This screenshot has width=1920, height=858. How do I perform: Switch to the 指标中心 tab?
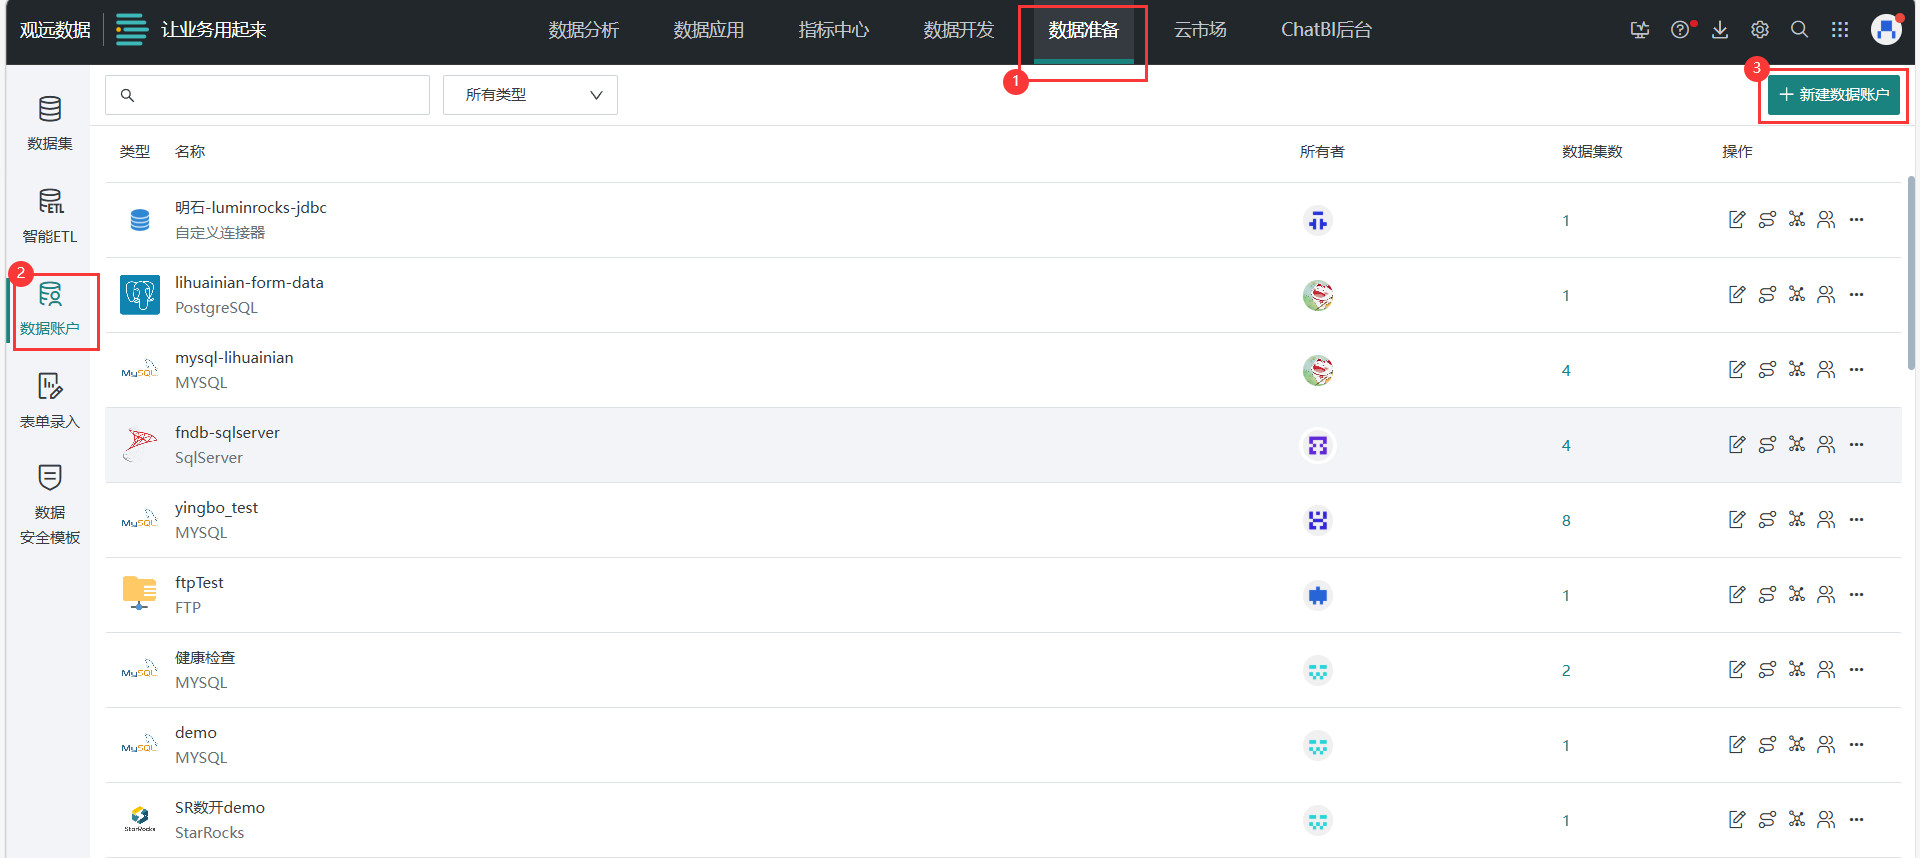pos(833,30)
